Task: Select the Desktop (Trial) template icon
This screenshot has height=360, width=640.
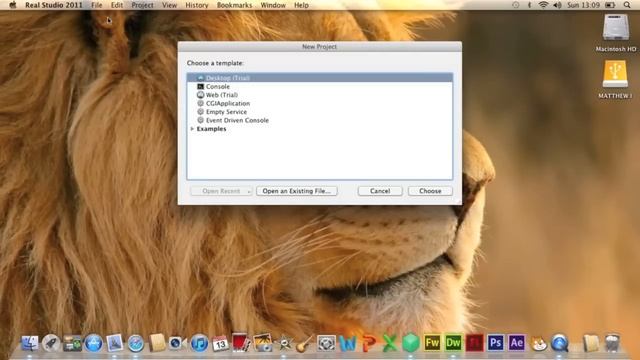Action: pyautogui.click(x=200, y=78)
